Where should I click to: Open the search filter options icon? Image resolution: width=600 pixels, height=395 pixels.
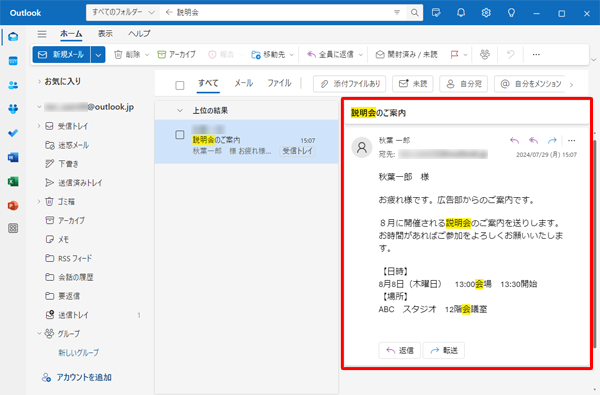[397, 13]
